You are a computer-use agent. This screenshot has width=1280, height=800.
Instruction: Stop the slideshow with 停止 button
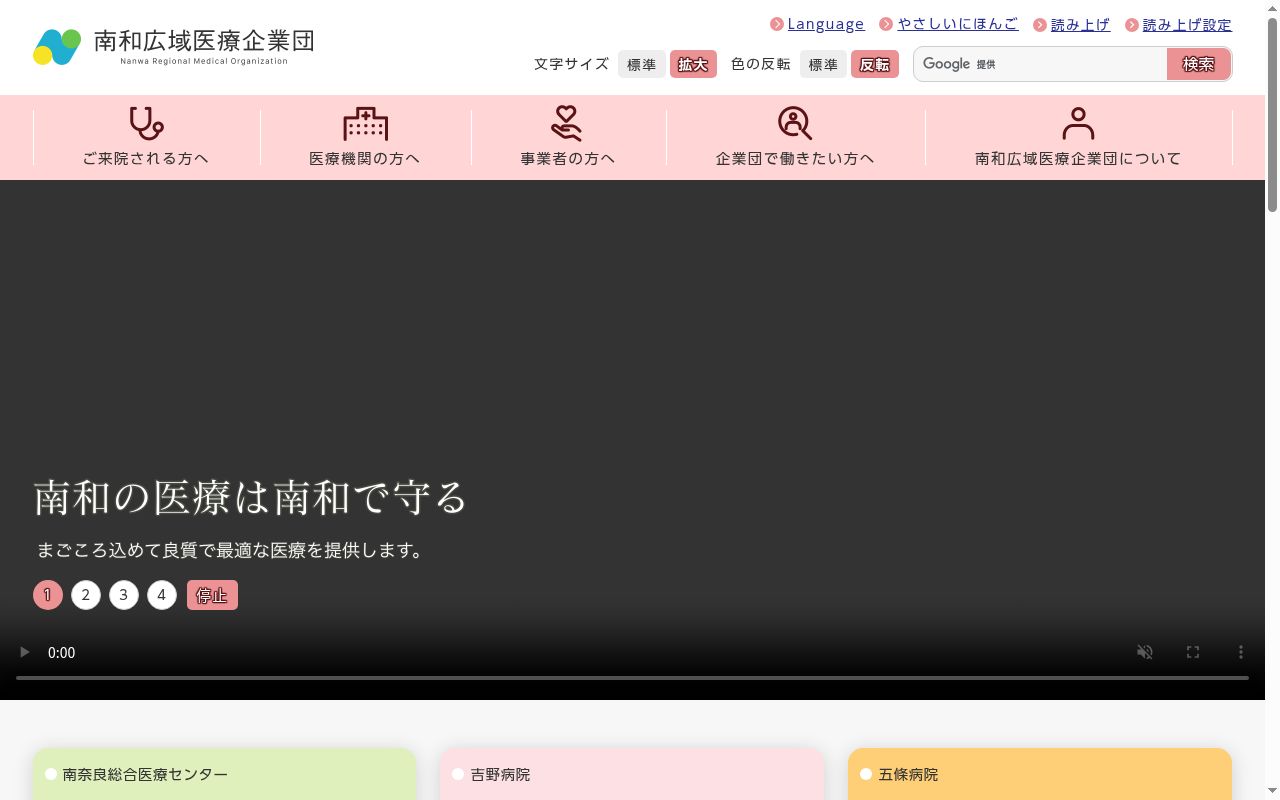click(x=212, y=595)
